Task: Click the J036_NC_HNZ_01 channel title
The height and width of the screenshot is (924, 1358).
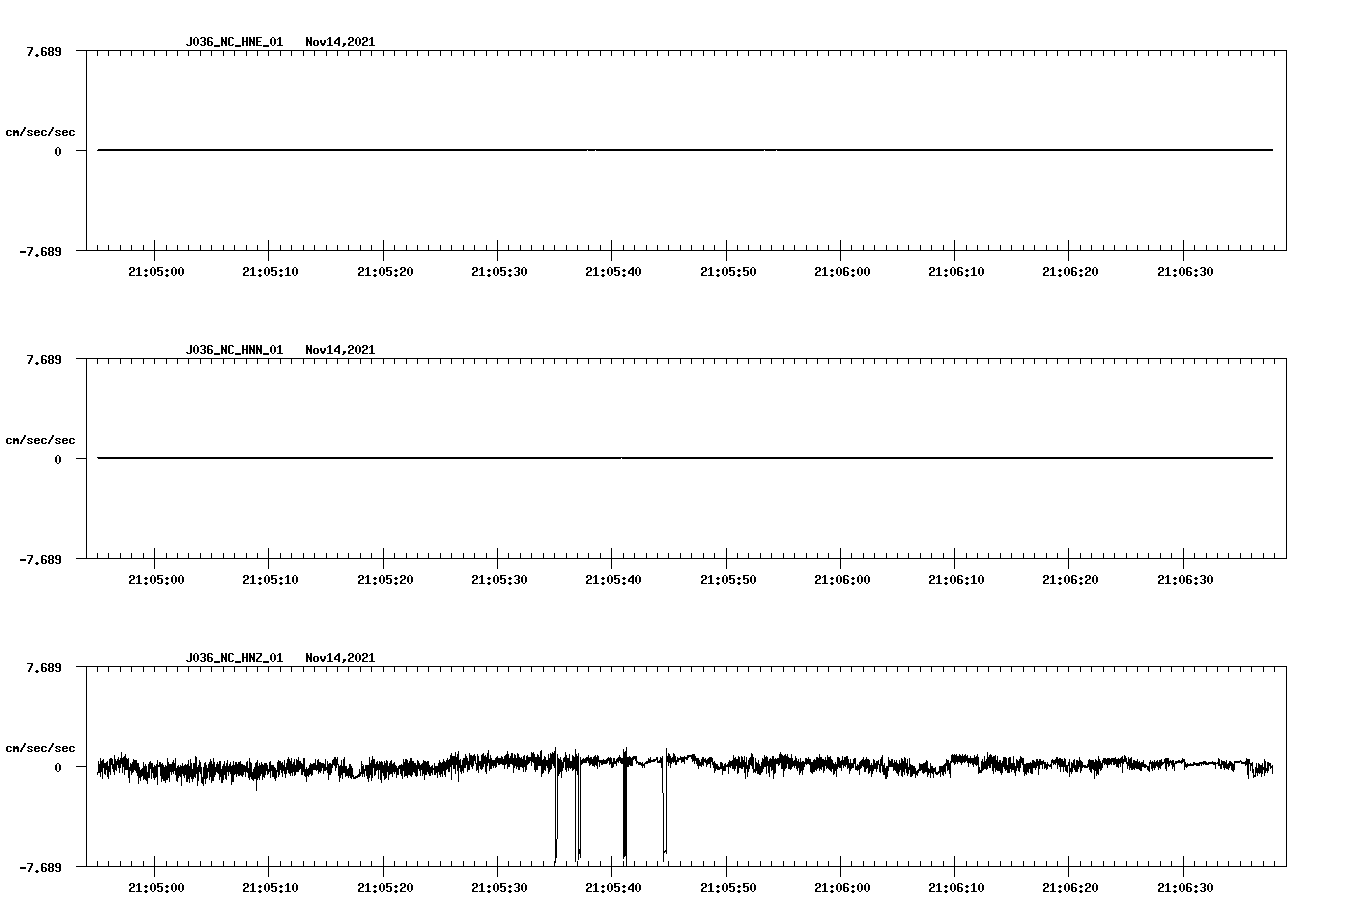Action: (234, 658)
